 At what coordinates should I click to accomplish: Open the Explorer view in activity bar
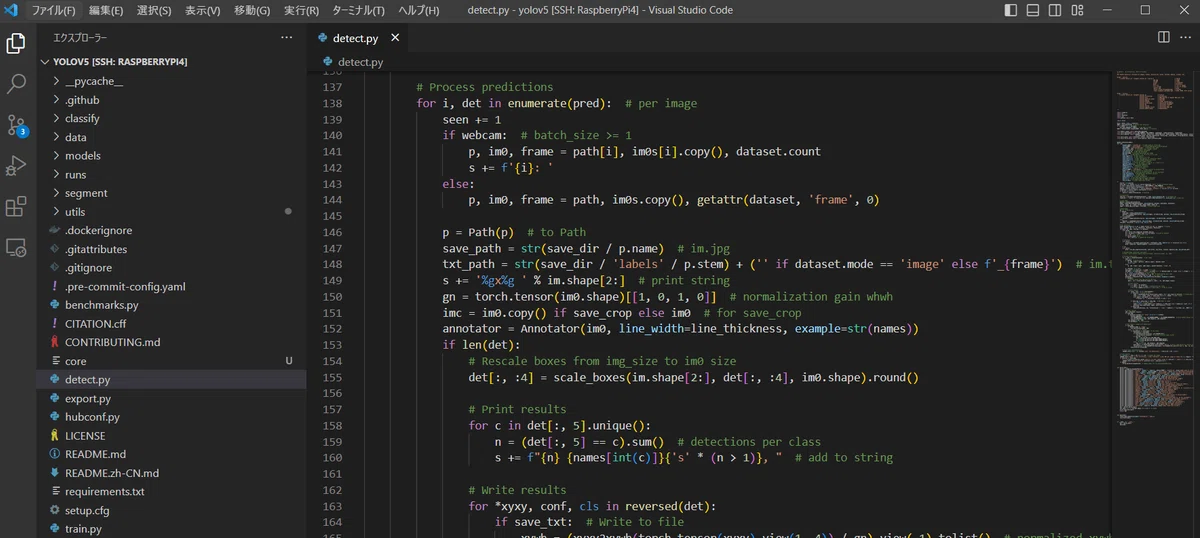pyautogui.click(x=16, y=44)
